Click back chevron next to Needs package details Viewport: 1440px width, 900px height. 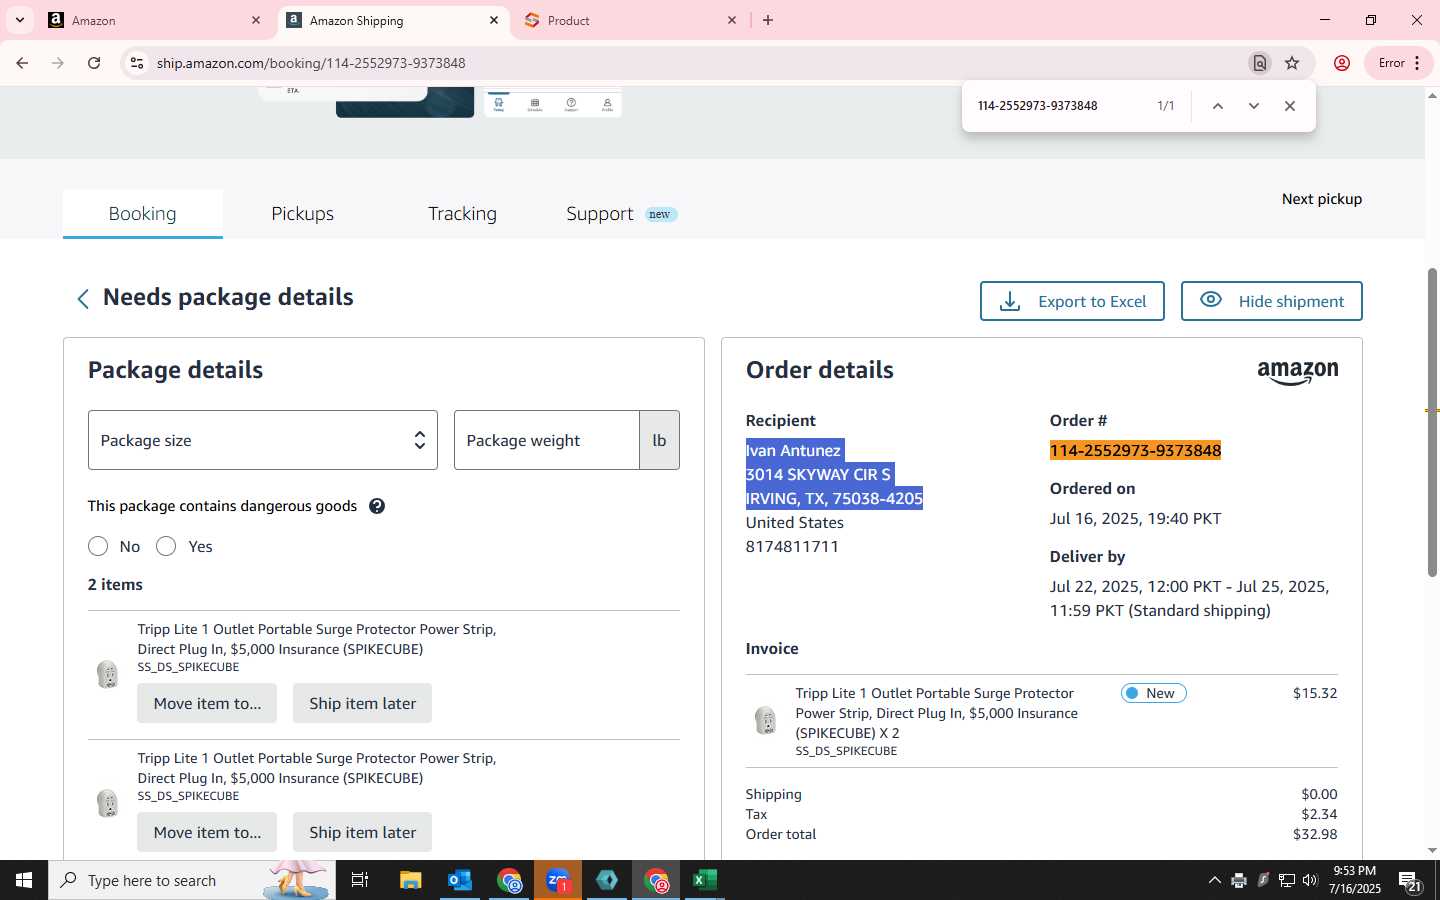click(83, 298)
